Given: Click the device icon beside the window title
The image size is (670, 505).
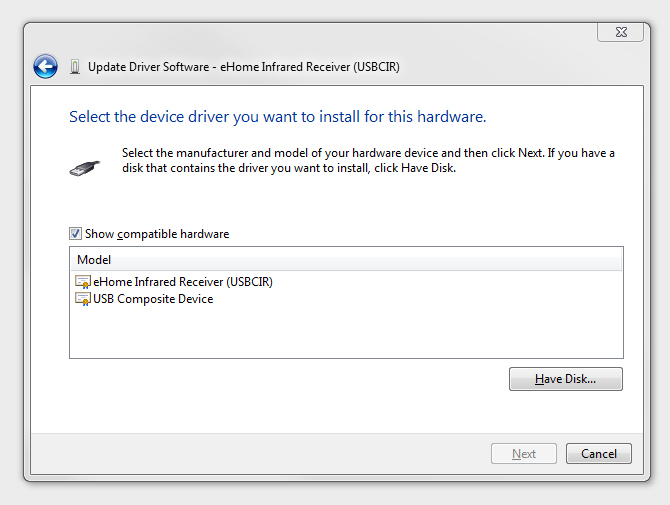Looking at the screenshot, I should [75, 67].
